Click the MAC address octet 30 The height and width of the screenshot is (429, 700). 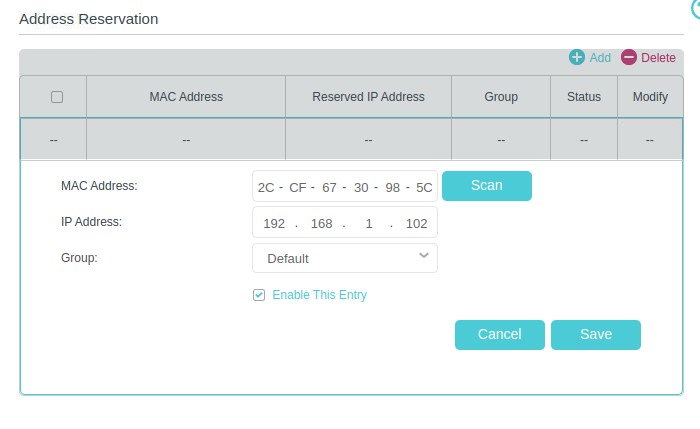361,187
